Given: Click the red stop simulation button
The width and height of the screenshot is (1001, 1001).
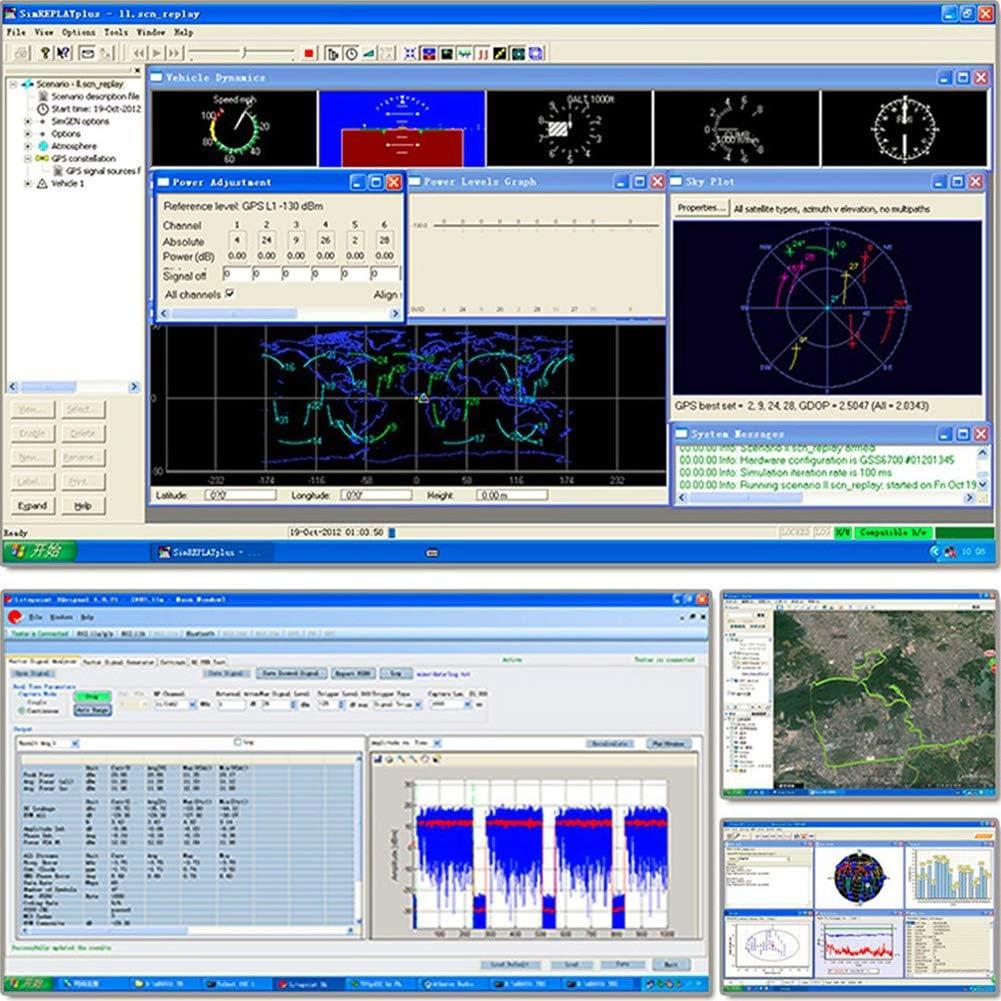Looking at the screenshot, I should 309,53.
